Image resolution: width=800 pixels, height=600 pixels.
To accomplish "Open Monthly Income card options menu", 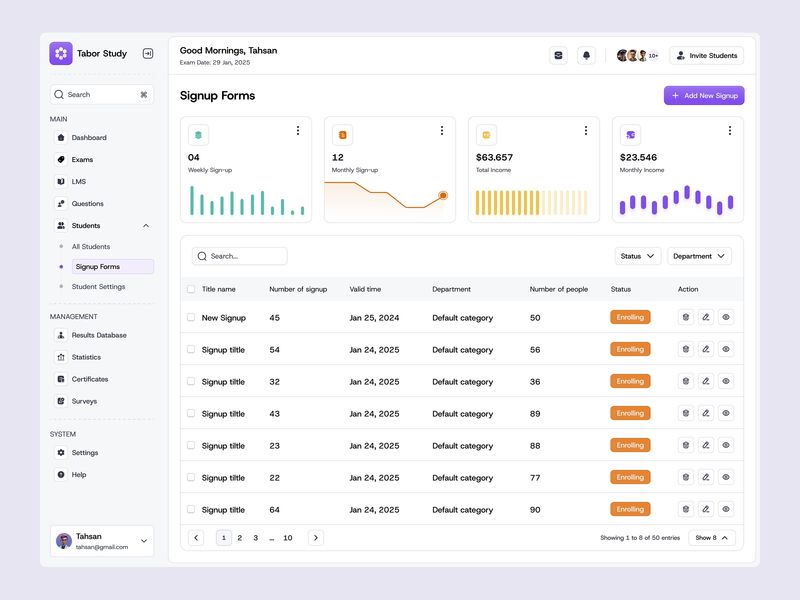I will click(730, 131).
